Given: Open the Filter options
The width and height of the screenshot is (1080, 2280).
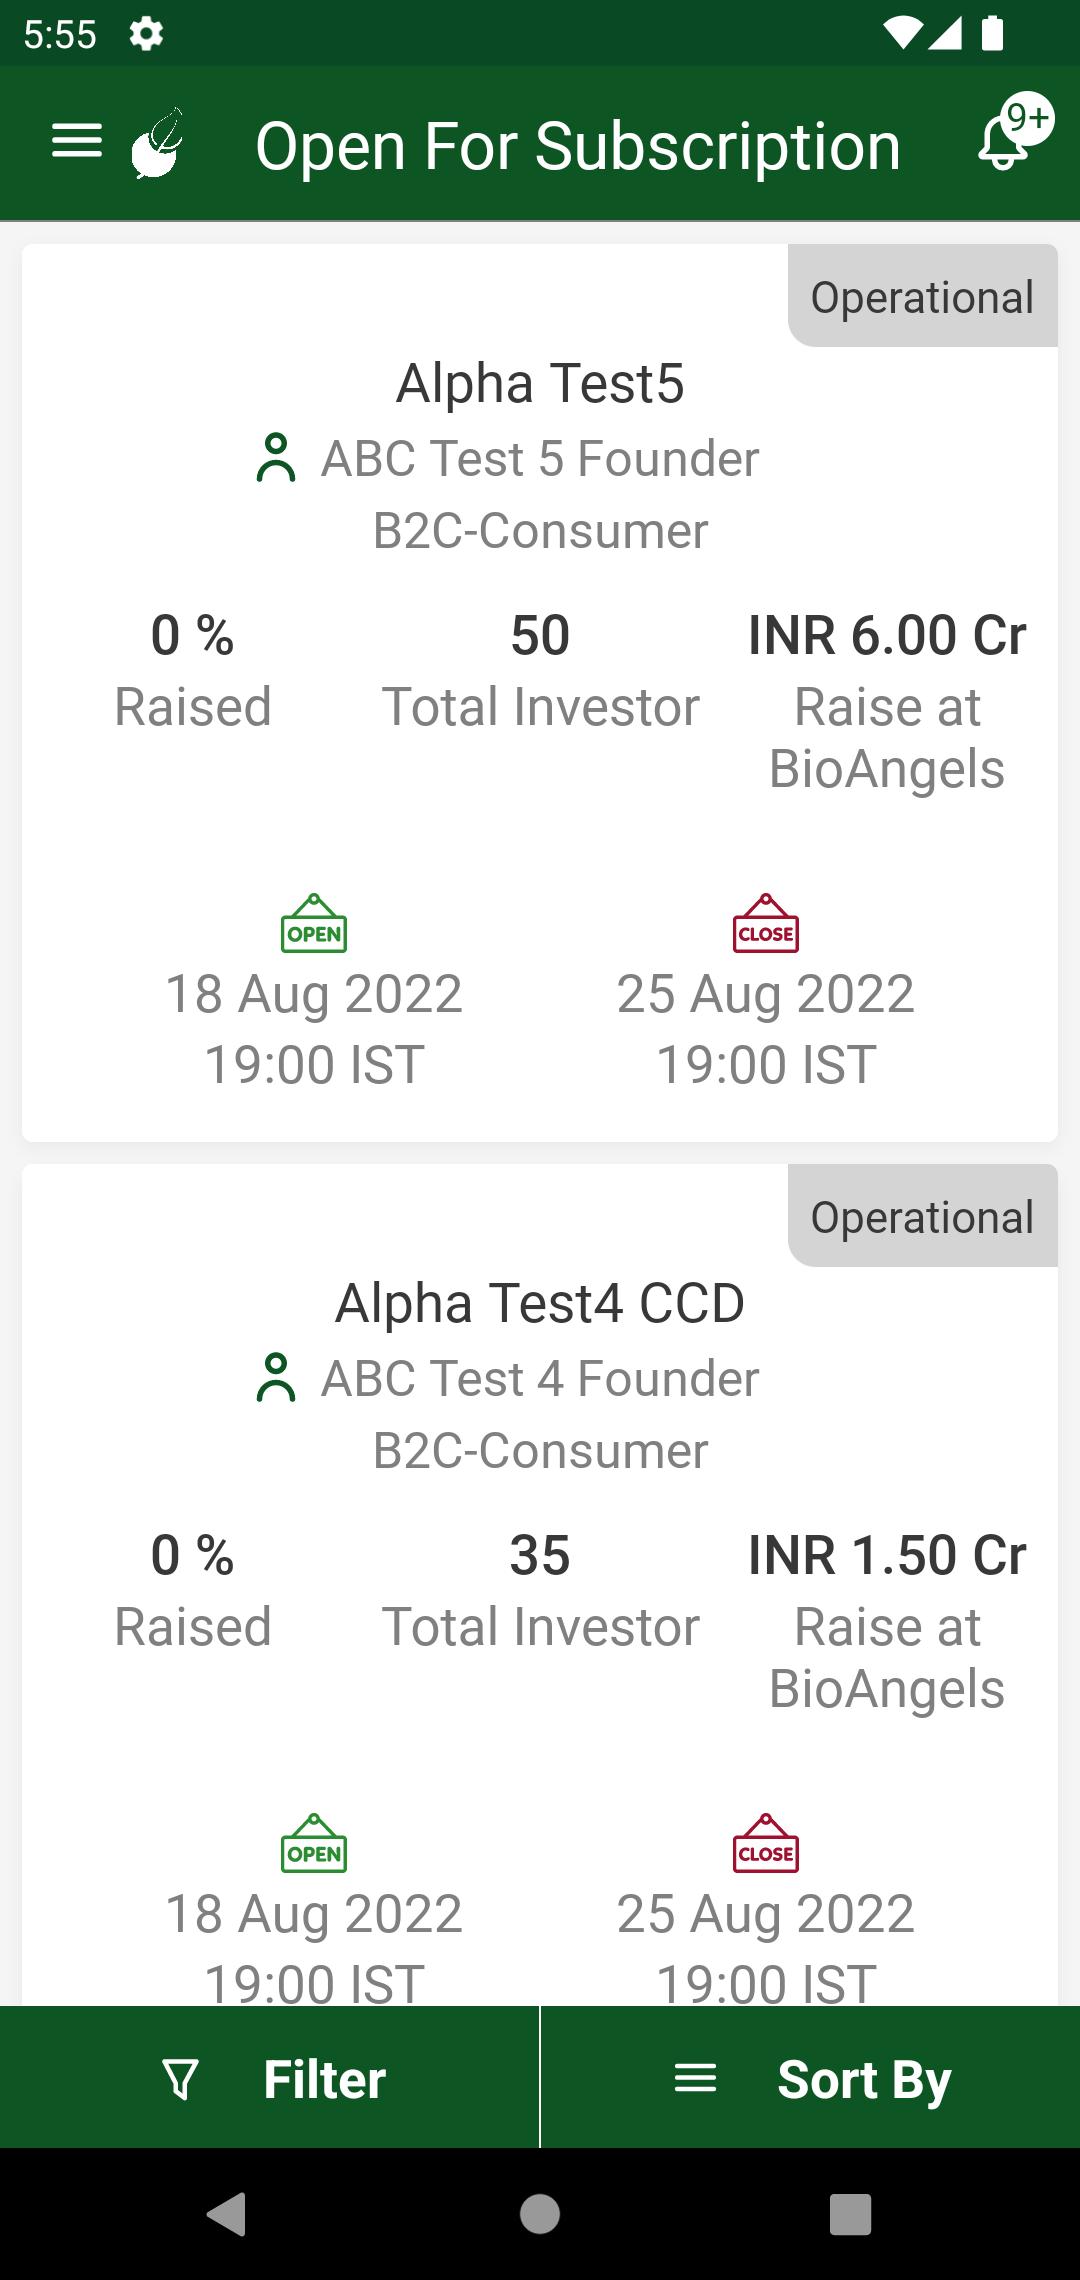Looking at the screenshot, I should (269, 2078).
